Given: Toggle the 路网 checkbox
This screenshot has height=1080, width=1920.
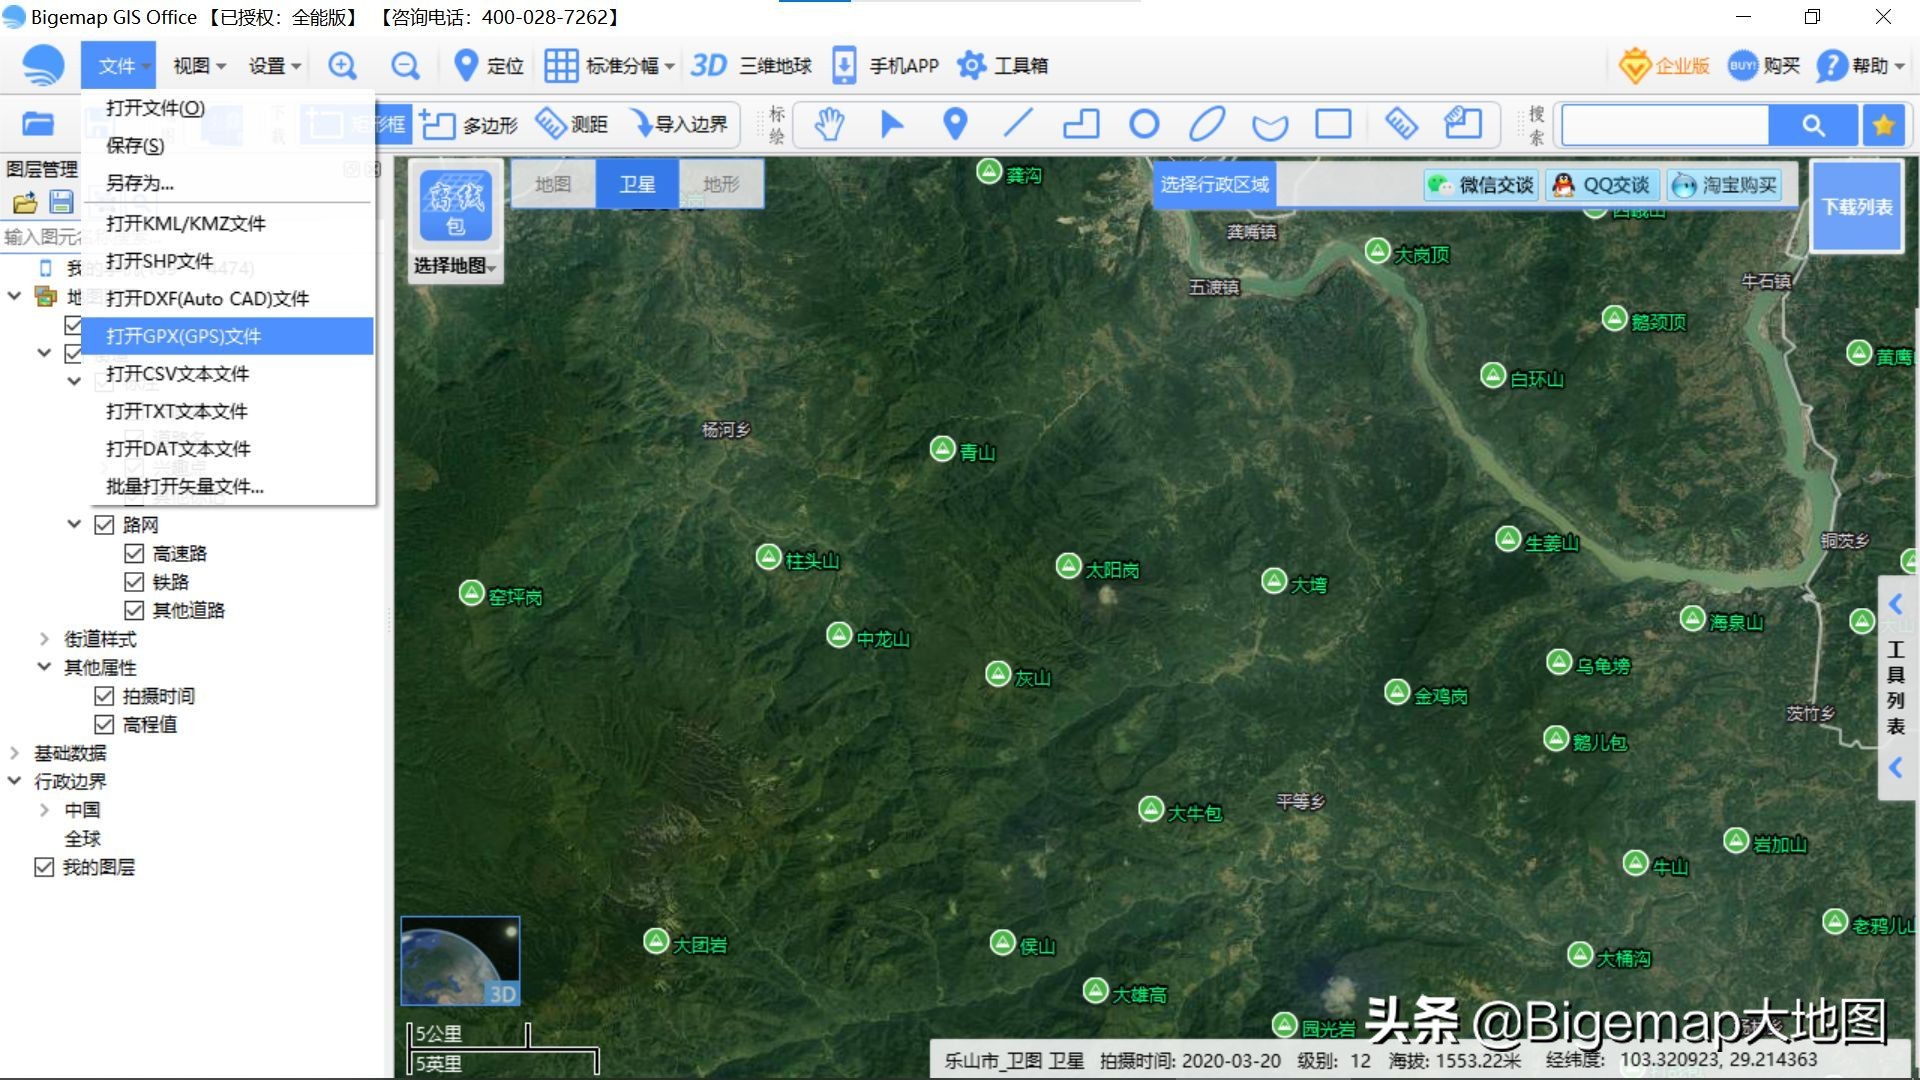Looking at the screenshot, I should 104,525.
